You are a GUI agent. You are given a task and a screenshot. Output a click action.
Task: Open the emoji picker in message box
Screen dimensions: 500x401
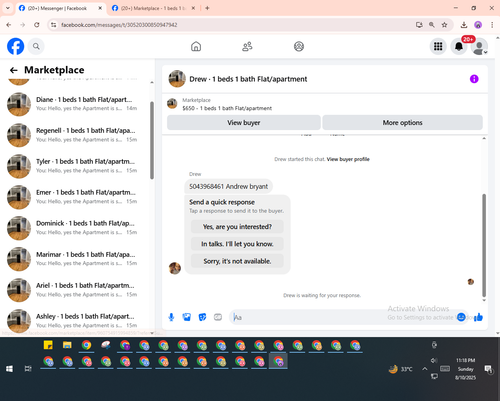tap(461, 317)
